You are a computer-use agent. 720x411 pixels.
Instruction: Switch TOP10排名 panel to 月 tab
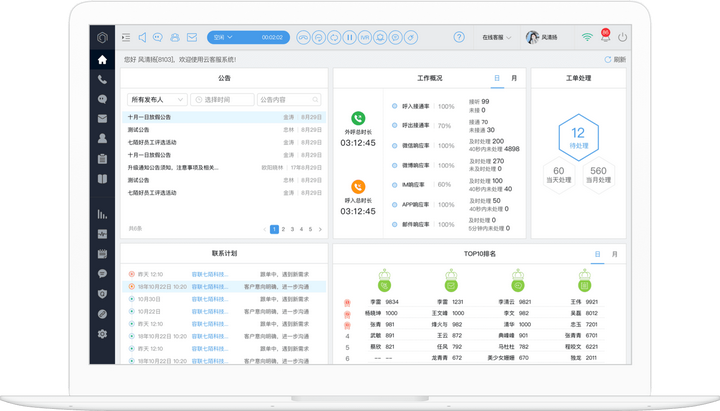coord(614,254)
